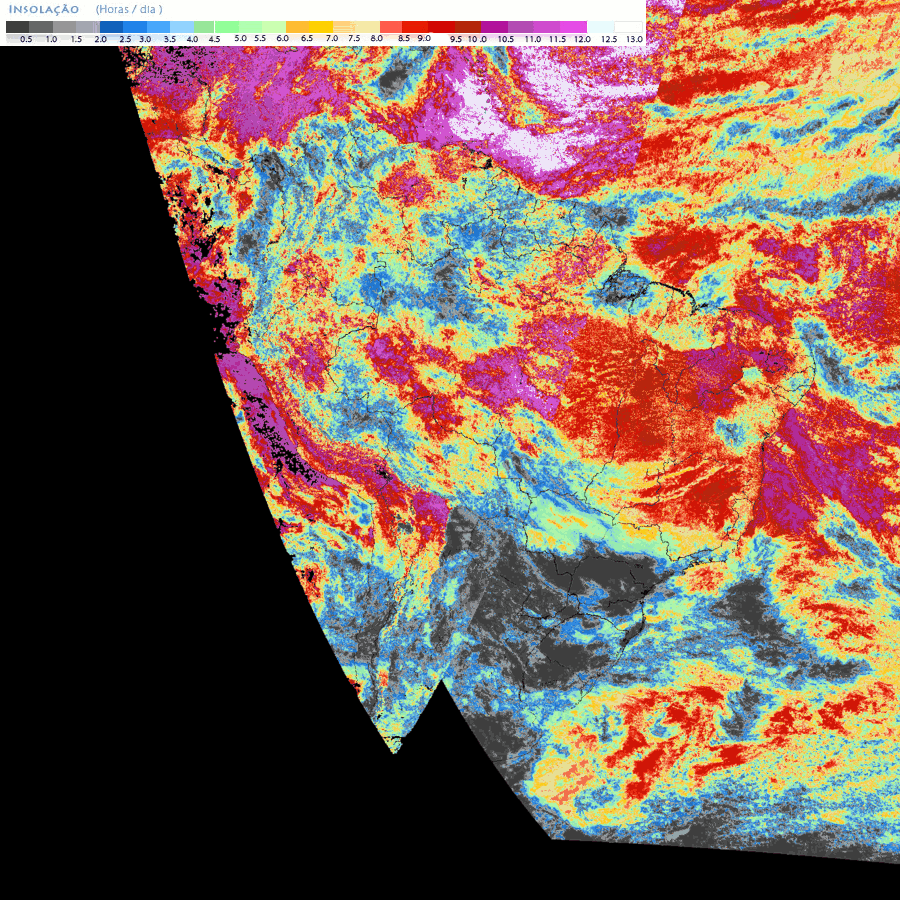
Task: Click the 4.5 legend value
Action: tap(215, 39)
